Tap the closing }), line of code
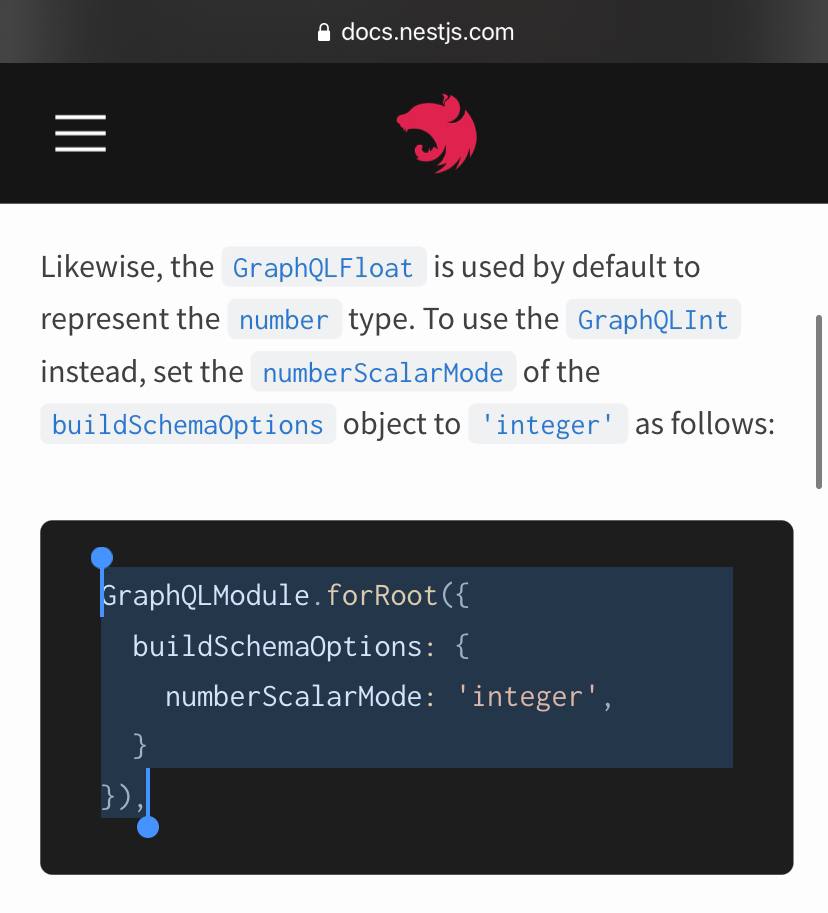The height and width of the screenshot is (913, 828). (x=122, y=797)
